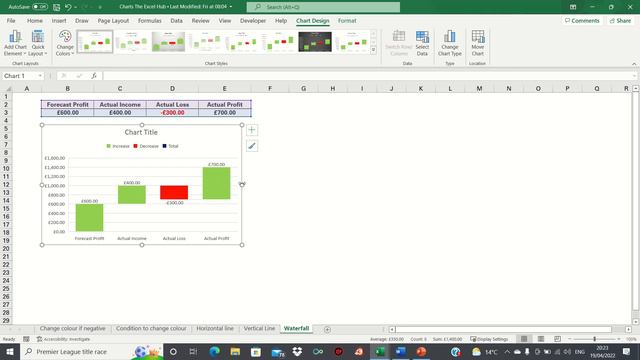Screen dimensions: 640x360
Task: Click the Undo arrow icon
Action: (x=68, y=7)
